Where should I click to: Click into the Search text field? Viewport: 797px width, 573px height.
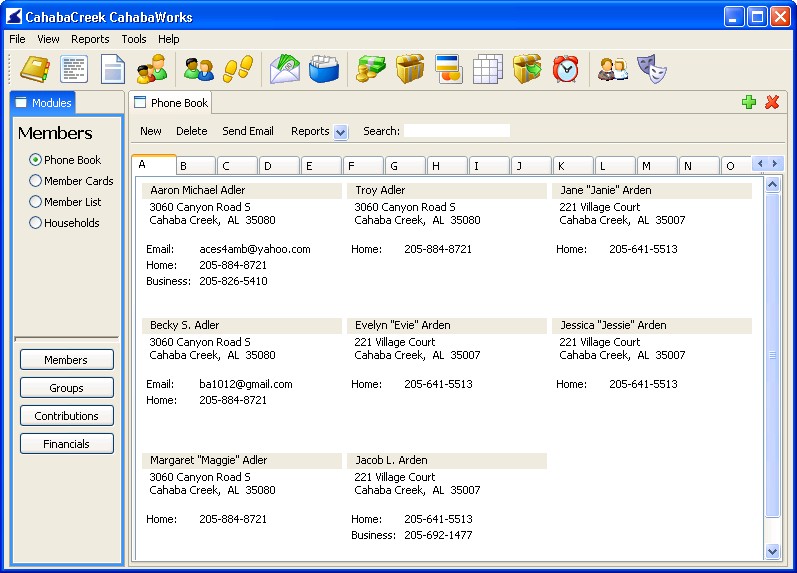[x=457, y=131]
